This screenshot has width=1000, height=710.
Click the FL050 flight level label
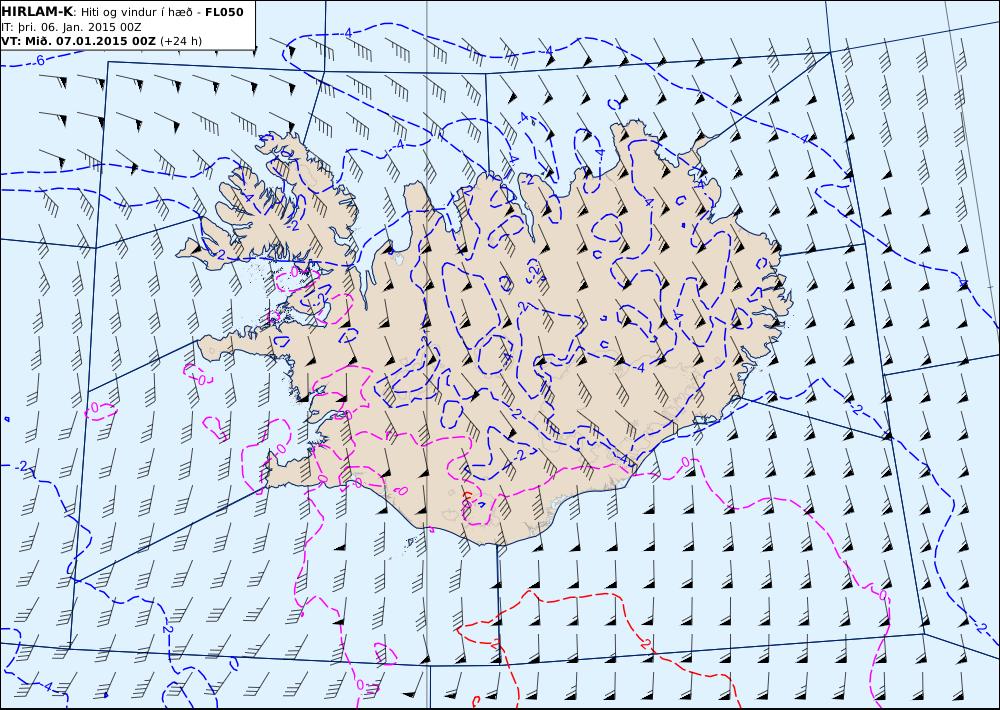(224, 12)
